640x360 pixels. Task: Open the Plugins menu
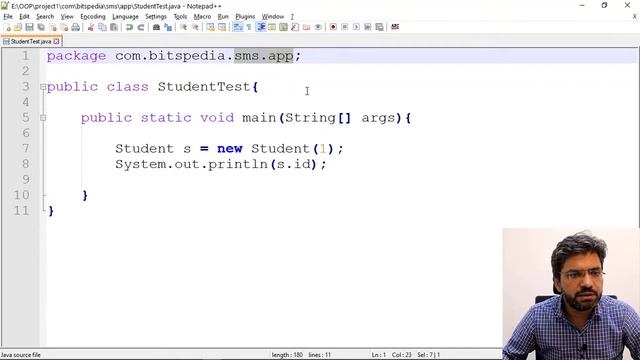tap(245, 17)
